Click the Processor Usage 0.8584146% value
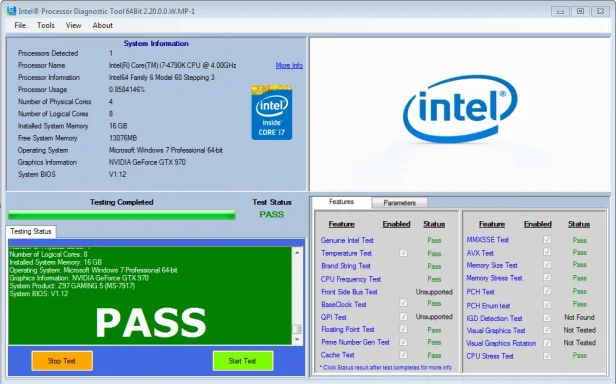The height and width of the screenshot is (384, 616). tap(127, 90)
